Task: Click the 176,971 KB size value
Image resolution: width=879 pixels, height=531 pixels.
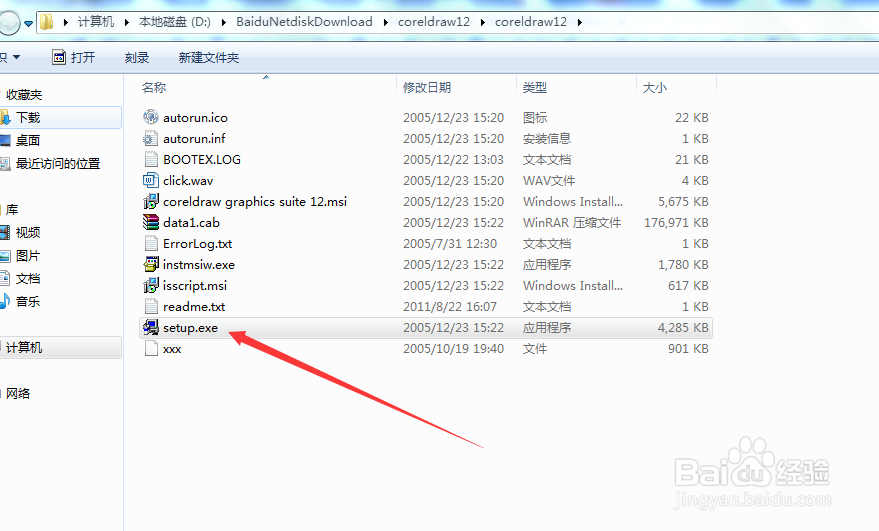Action: click(676, 223)
